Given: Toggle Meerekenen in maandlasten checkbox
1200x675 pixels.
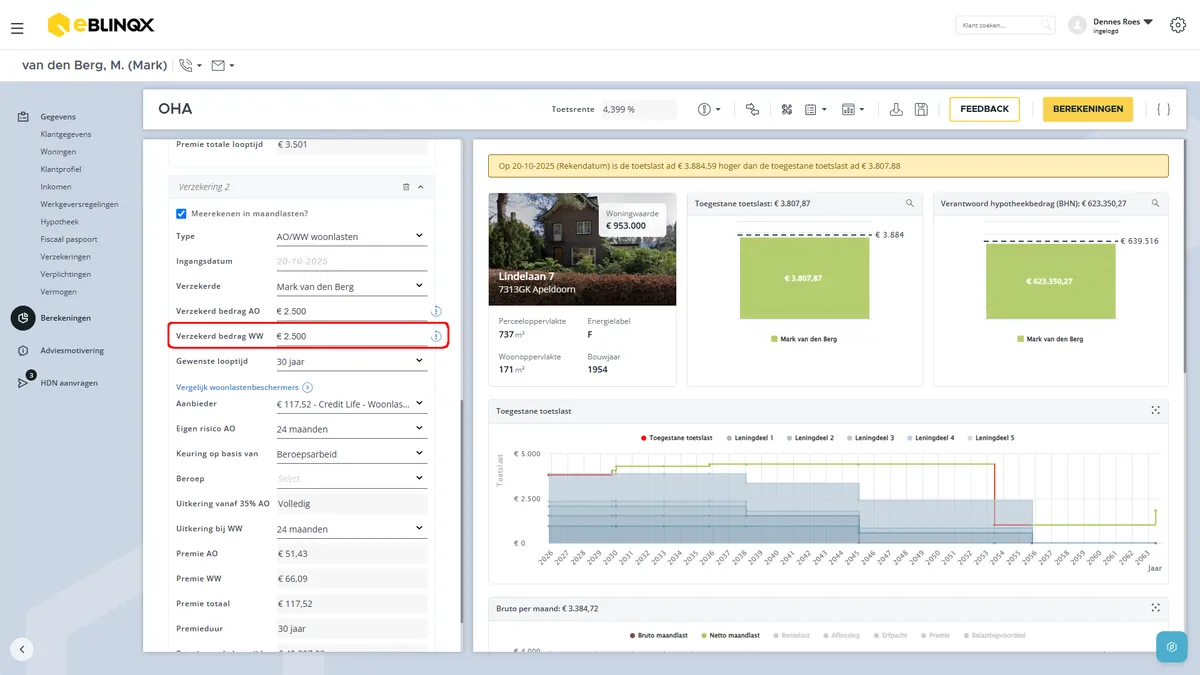Looking at the screenshot, I should point(181,213).
